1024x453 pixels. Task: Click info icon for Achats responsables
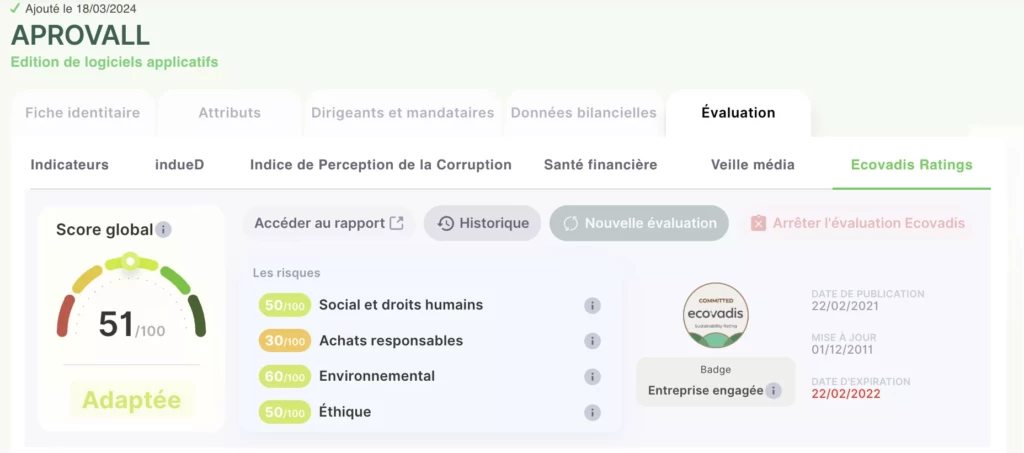tap(592, 341)
